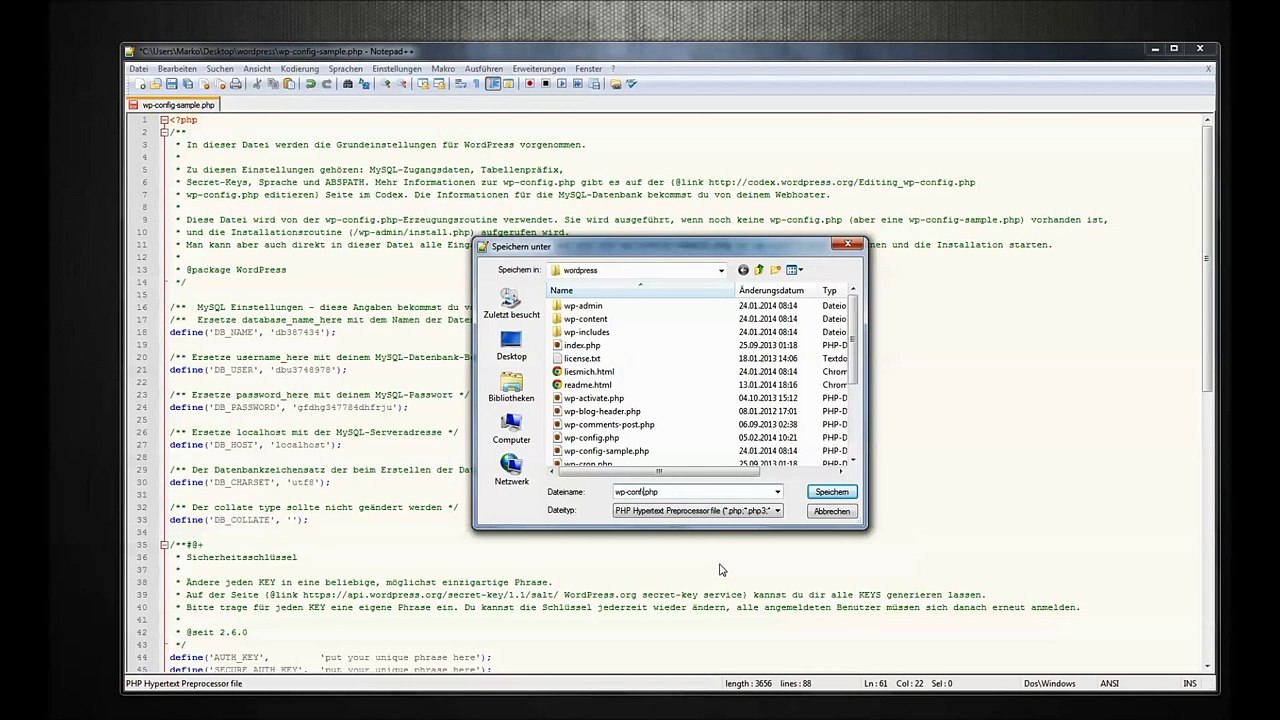Click the Zoom Out toolbar icon

point(402,84)
